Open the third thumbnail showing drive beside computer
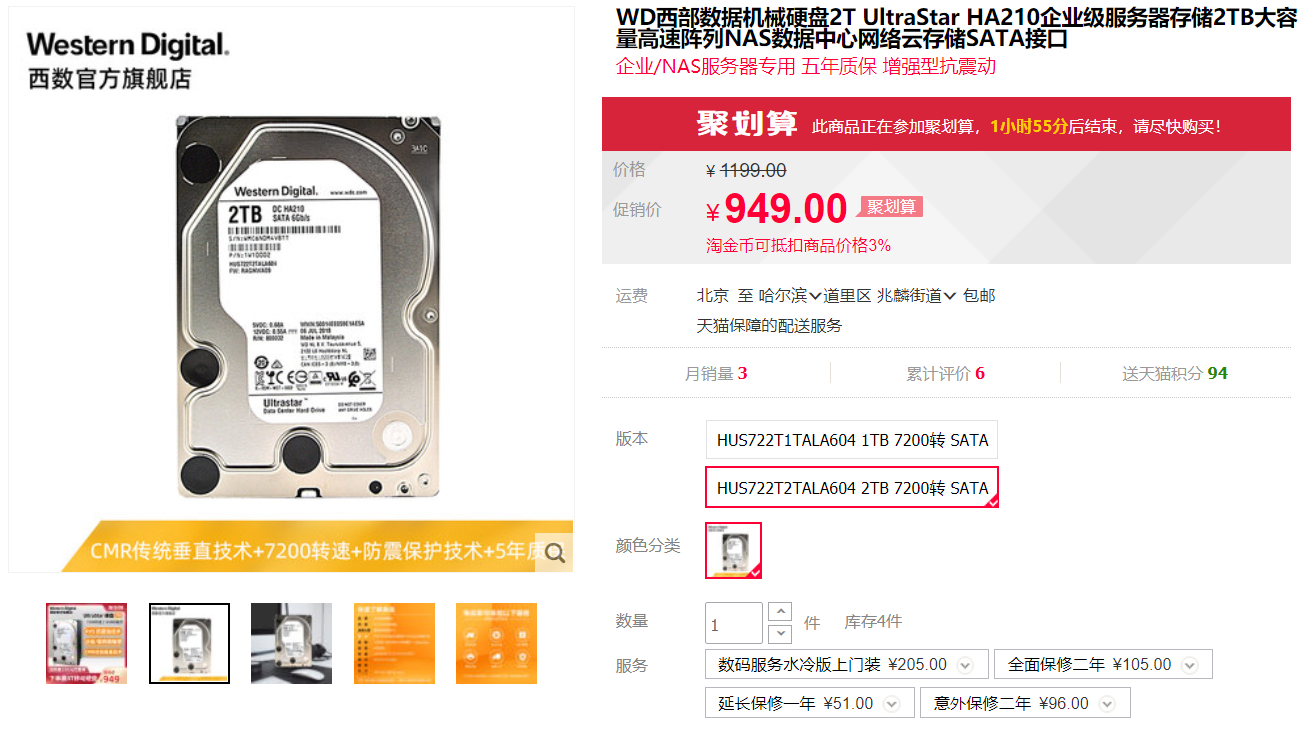 (x=292, y=643)
